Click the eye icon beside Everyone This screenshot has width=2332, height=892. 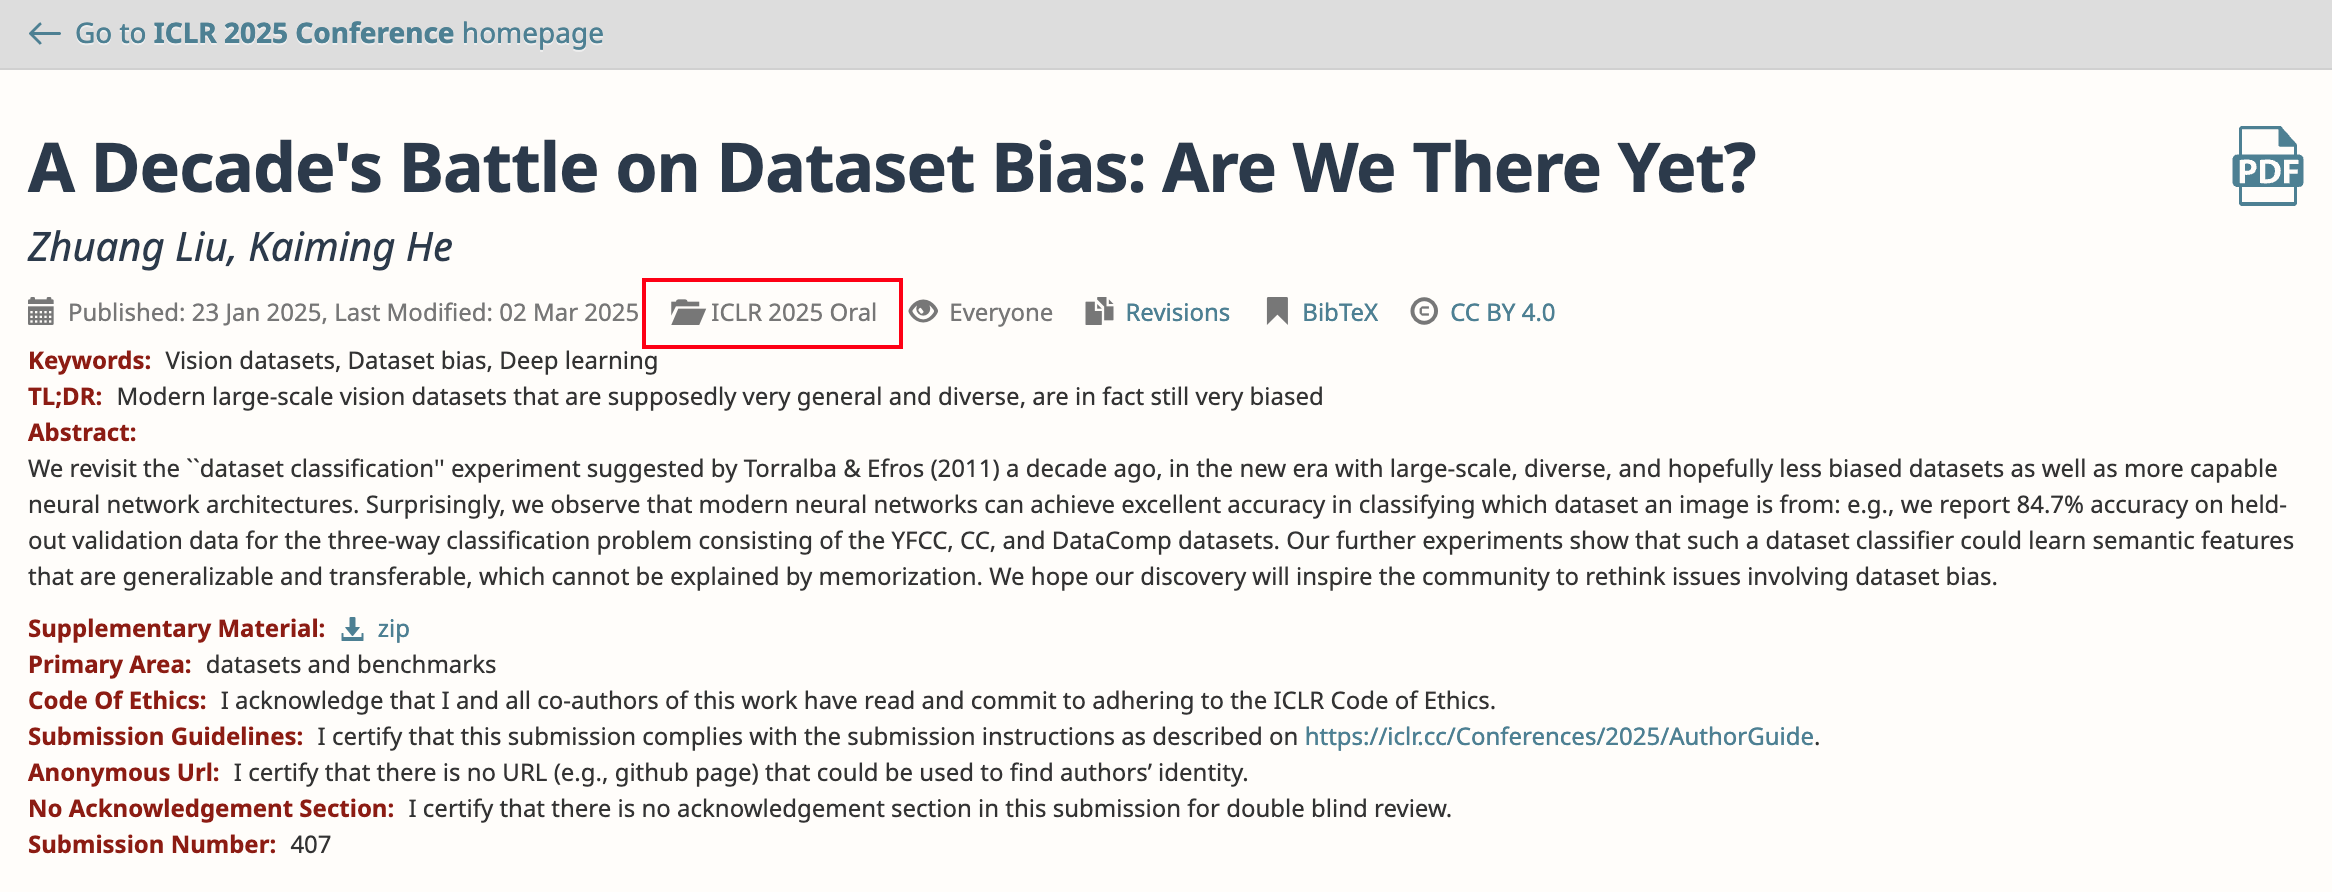pos(923,312)
